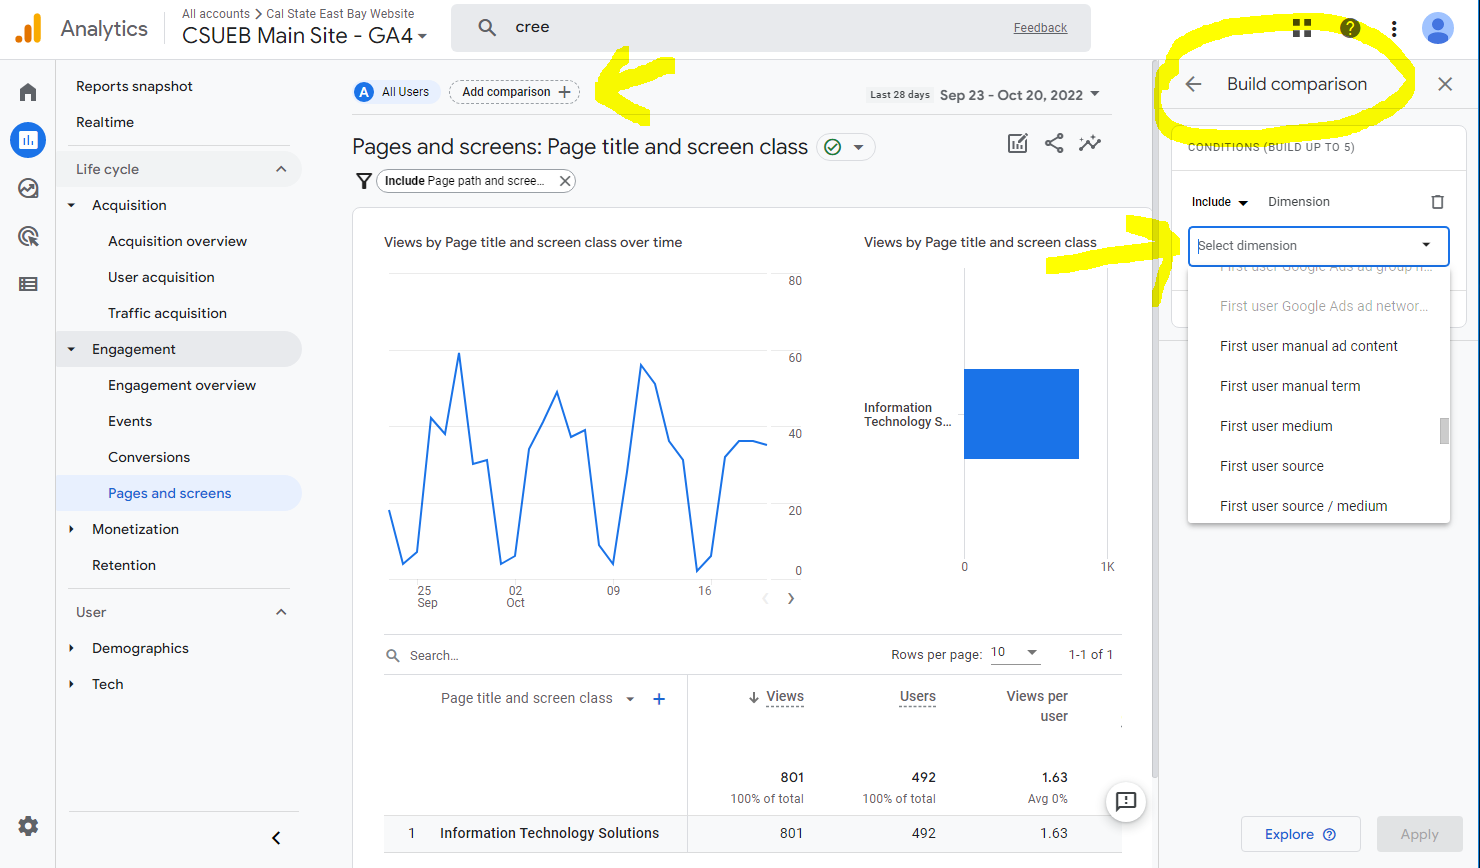Open the Explore icon in left rail
This screenshot has height=868, width=1480.
28,188
